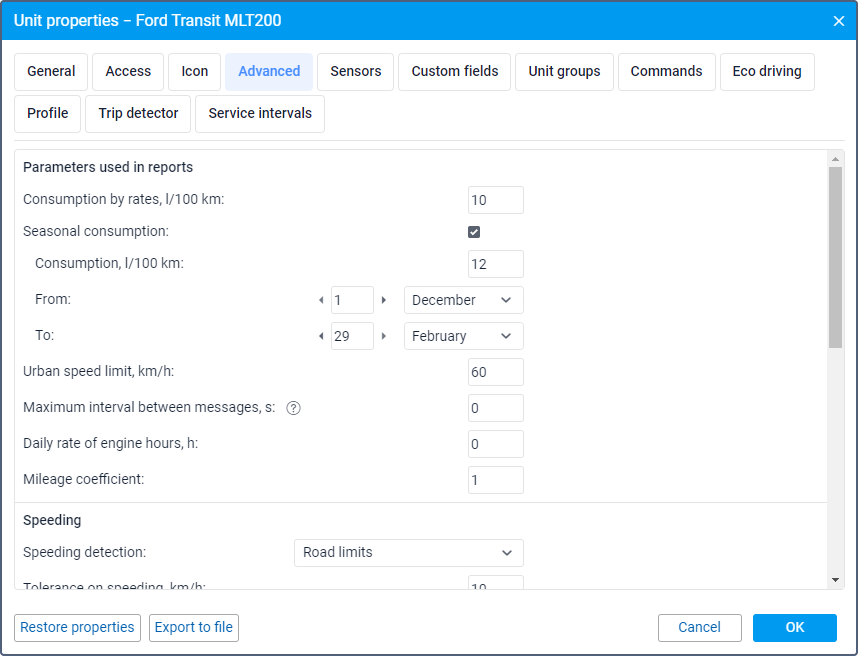This screenshot has width=858, height=656.
Task: Open help tooltip for maximum interval between messages
Action: click(293, 408)
